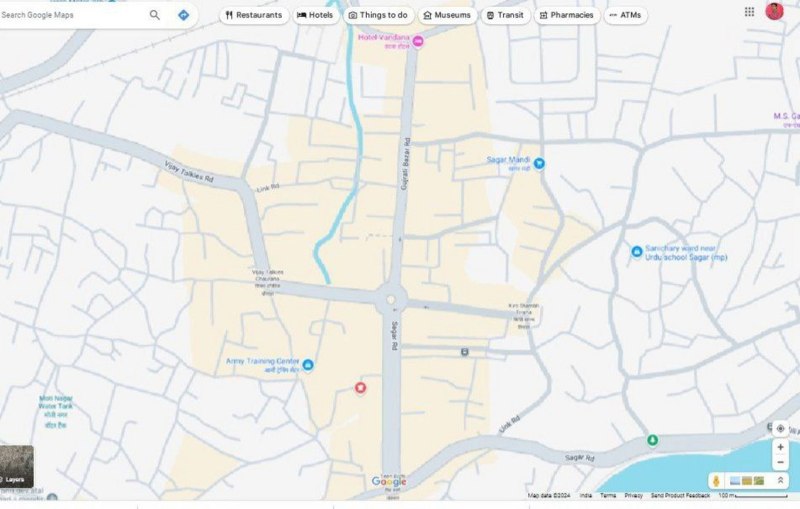Zoom in with the plus button

pos(780,447)
